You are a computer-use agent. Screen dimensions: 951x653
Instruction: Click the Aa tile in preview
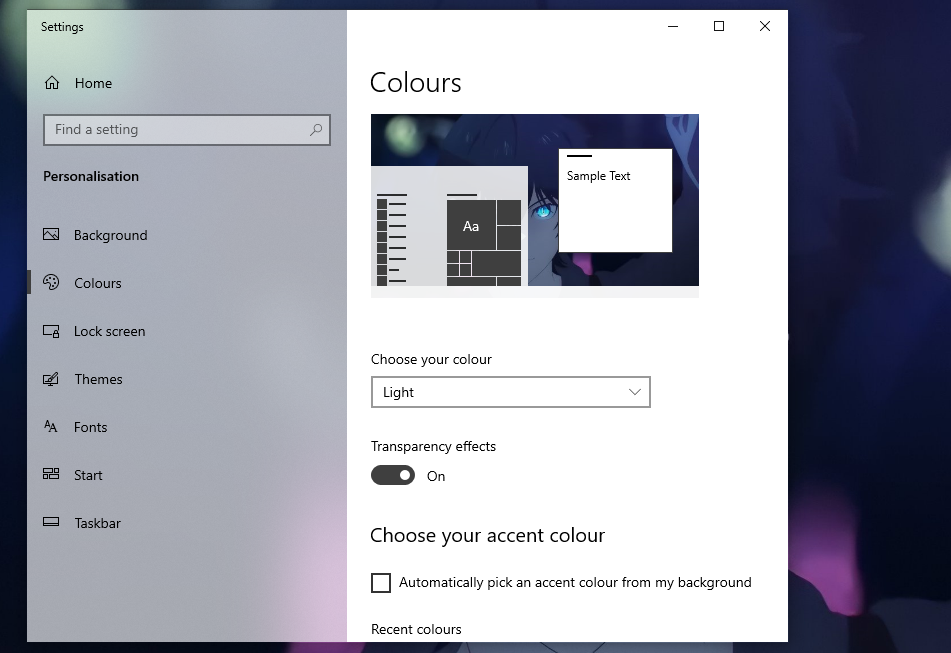coord(471,226)
